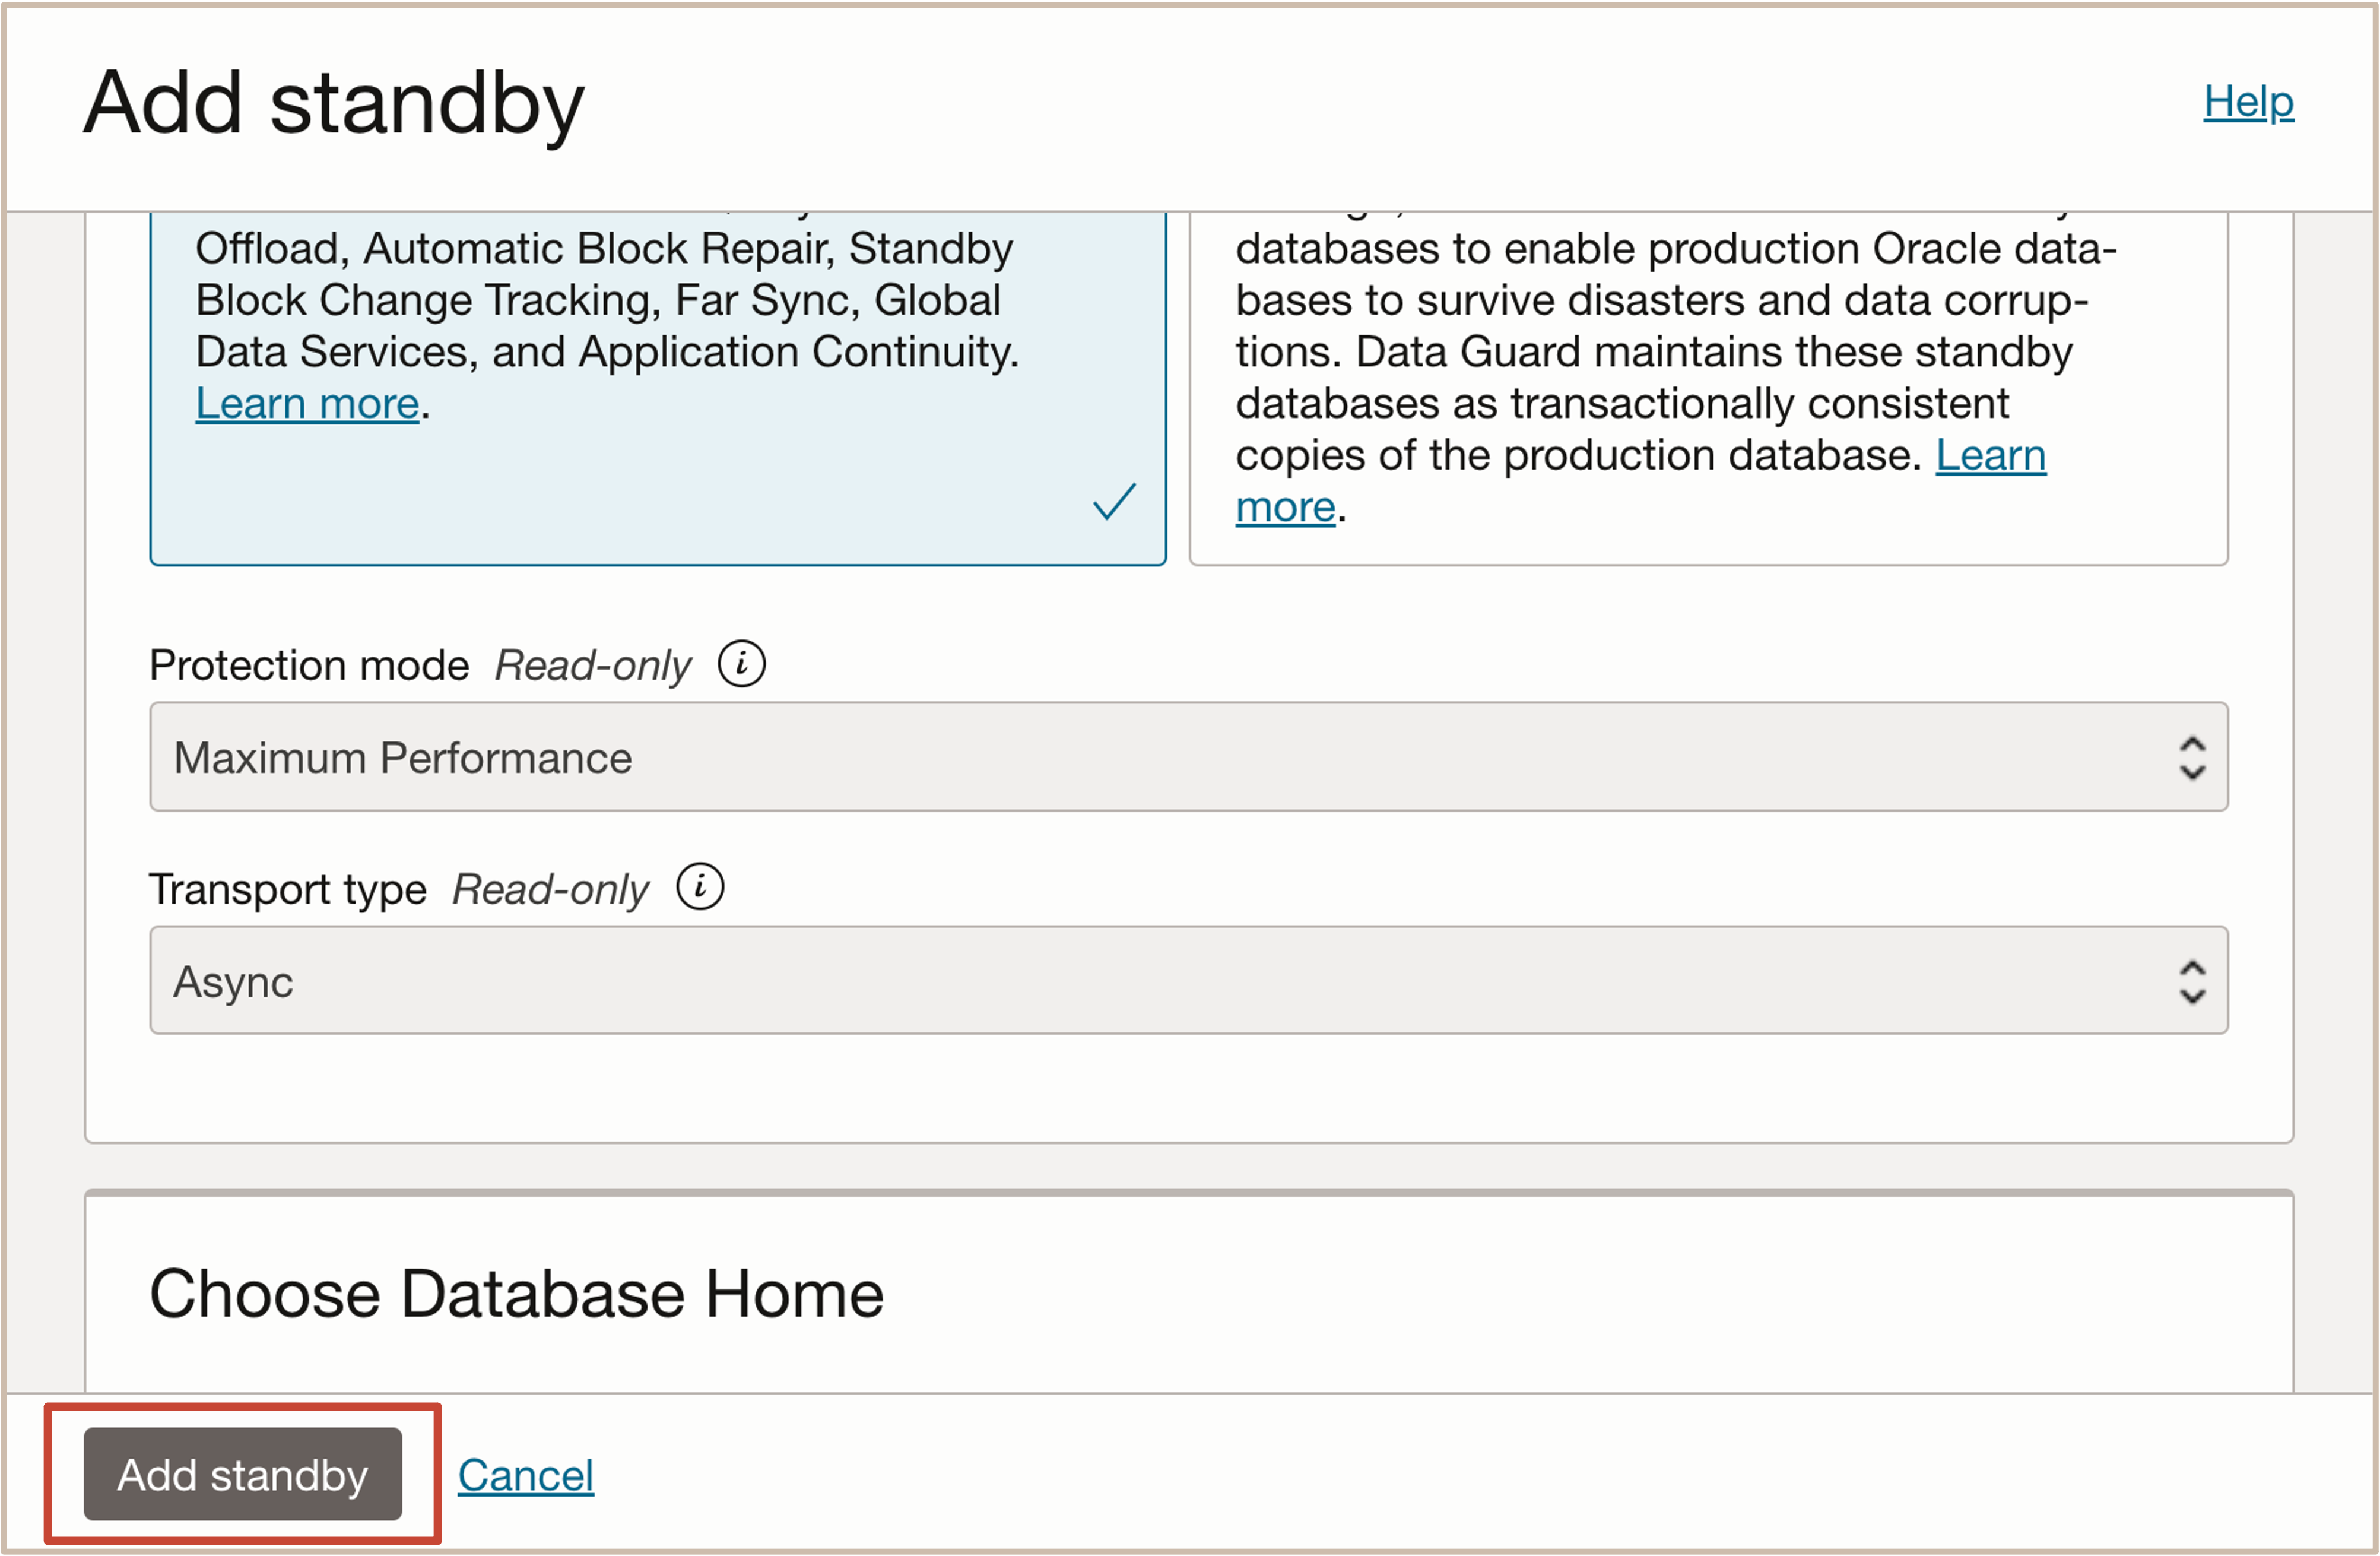Click the Add standby button

242,1474
